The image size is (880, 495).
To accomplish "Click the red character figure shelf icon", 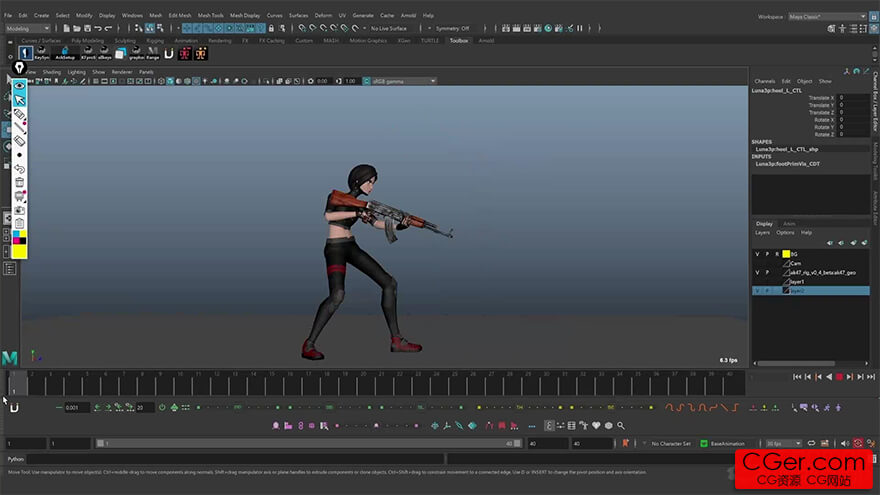I will (x=185, y=53).
